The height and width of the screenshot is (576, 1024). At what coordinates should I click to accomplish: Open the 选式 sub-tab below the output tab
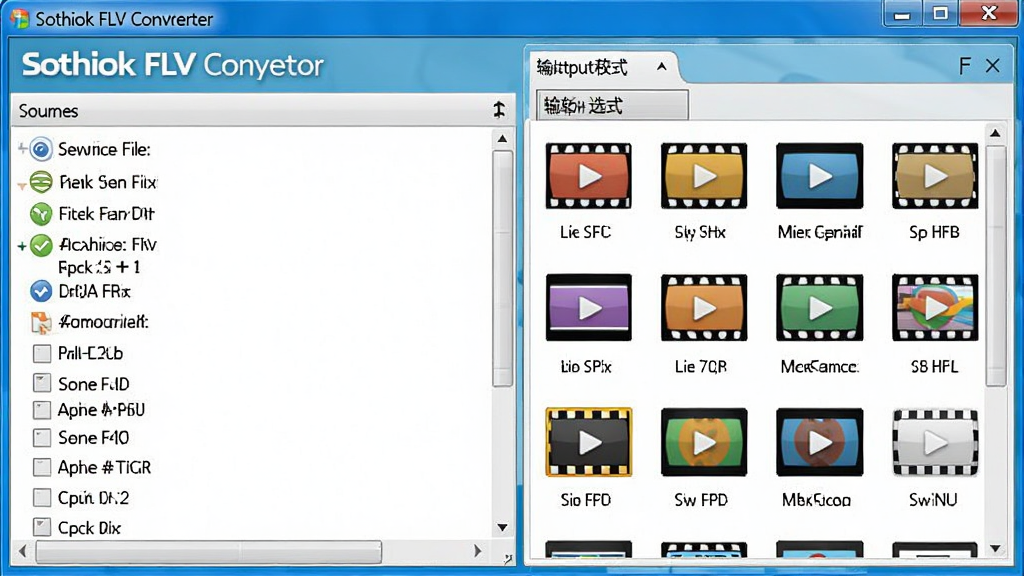click(x=613, y=105)
